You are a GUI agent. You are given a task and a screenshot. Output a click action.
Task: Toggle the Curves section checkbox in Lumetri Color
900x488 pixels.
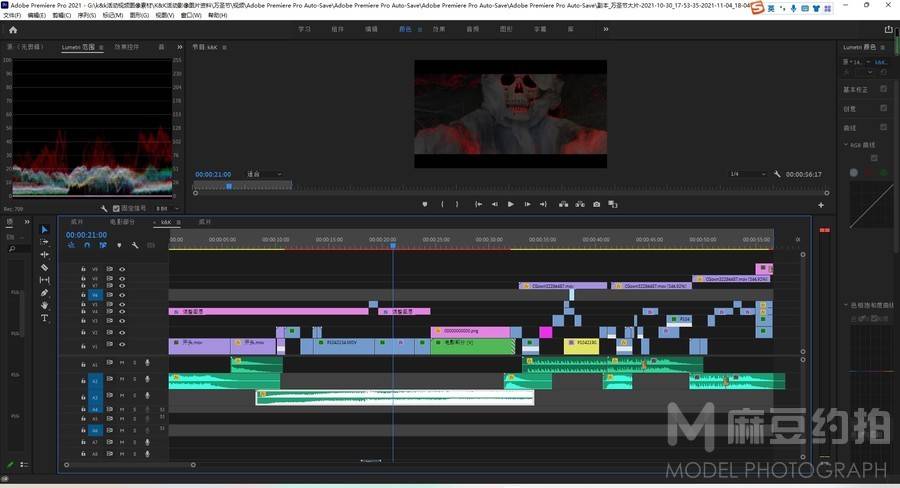tap(883, 127)
